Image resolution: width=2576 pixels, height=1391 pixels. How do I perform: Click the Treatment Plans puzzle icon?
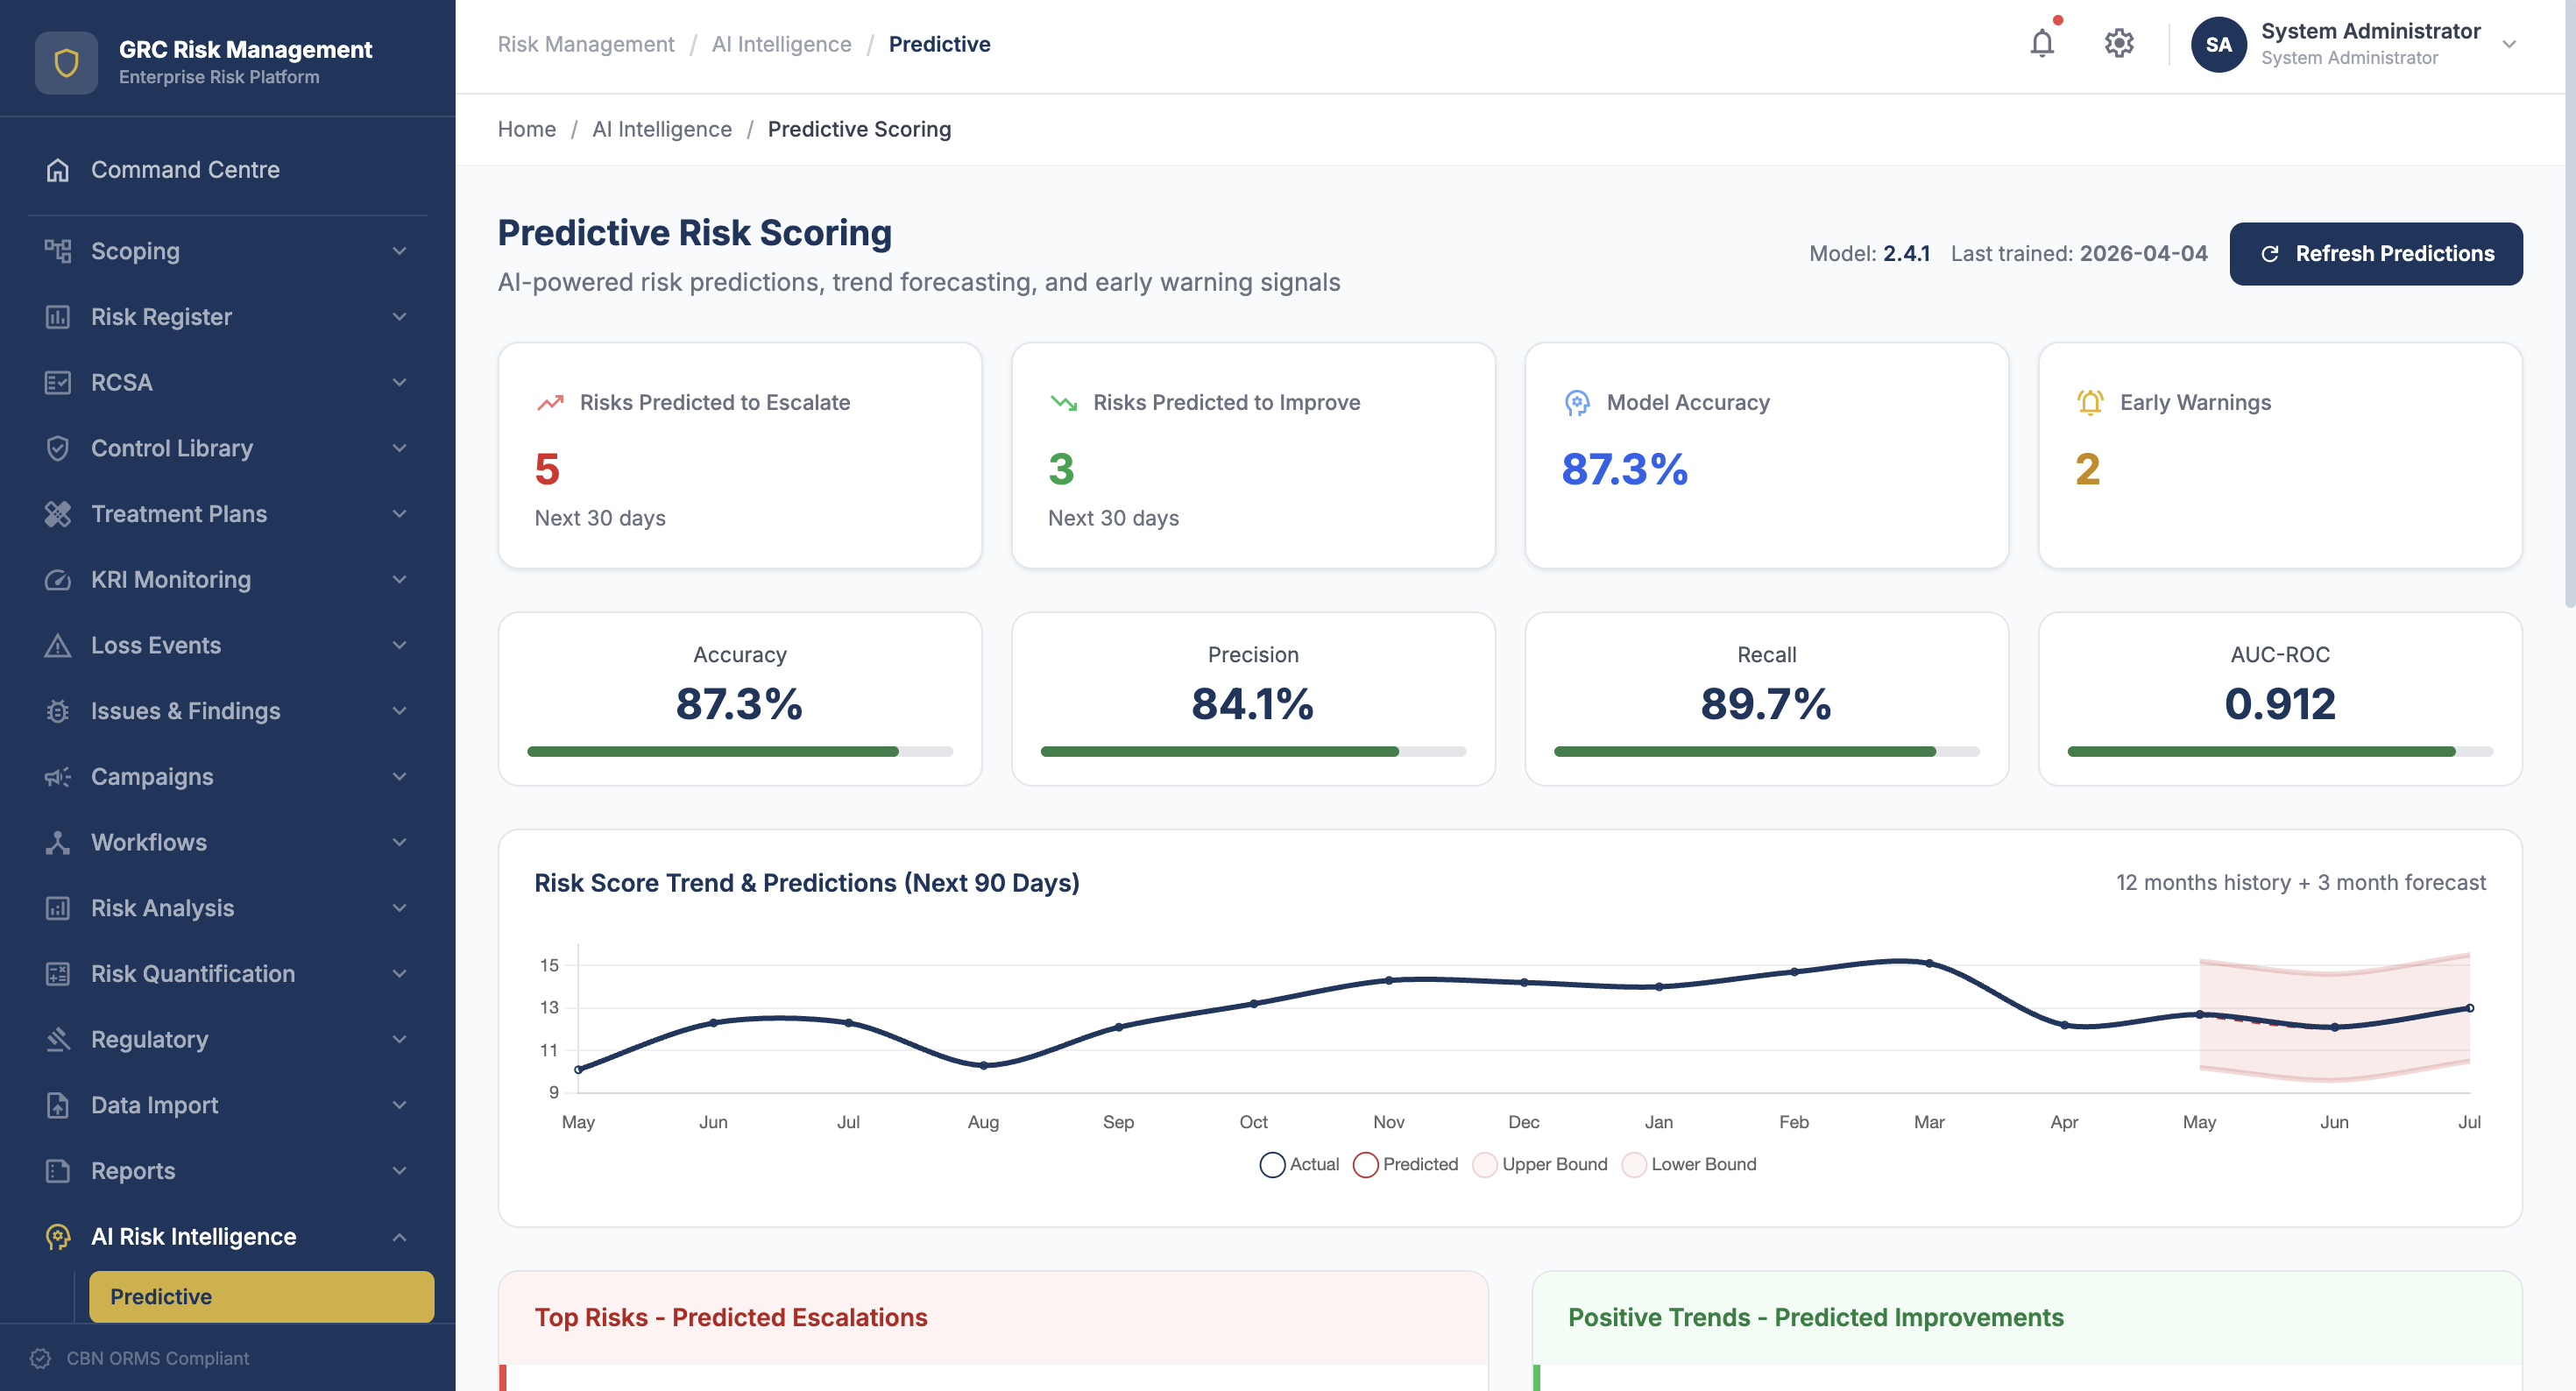pyautogui.click(x=59, y=513)
